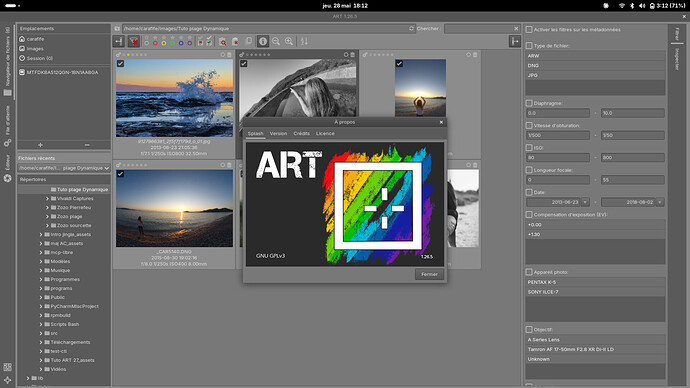Toggle the 'Longueur focale' filter checkbox
690x388 pixels.
(529, 170)
